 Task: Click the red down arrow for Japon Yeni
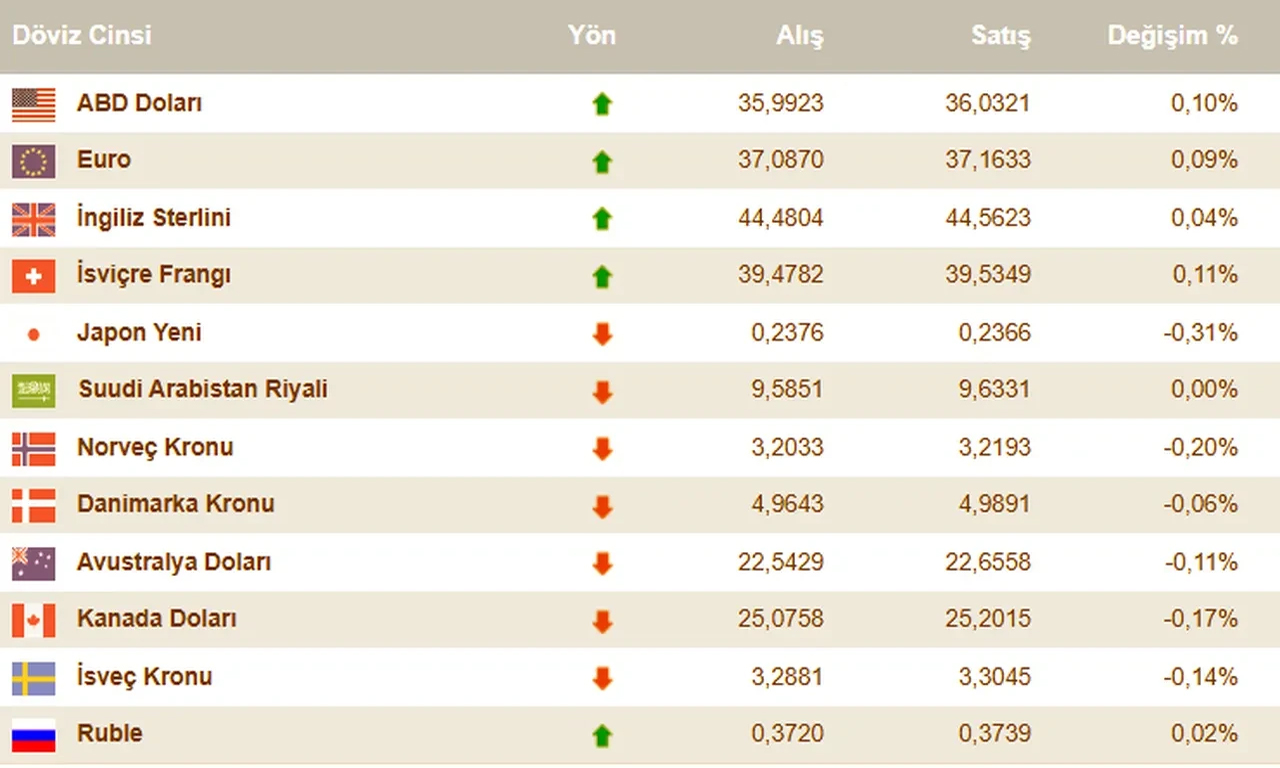coord(601,334)
